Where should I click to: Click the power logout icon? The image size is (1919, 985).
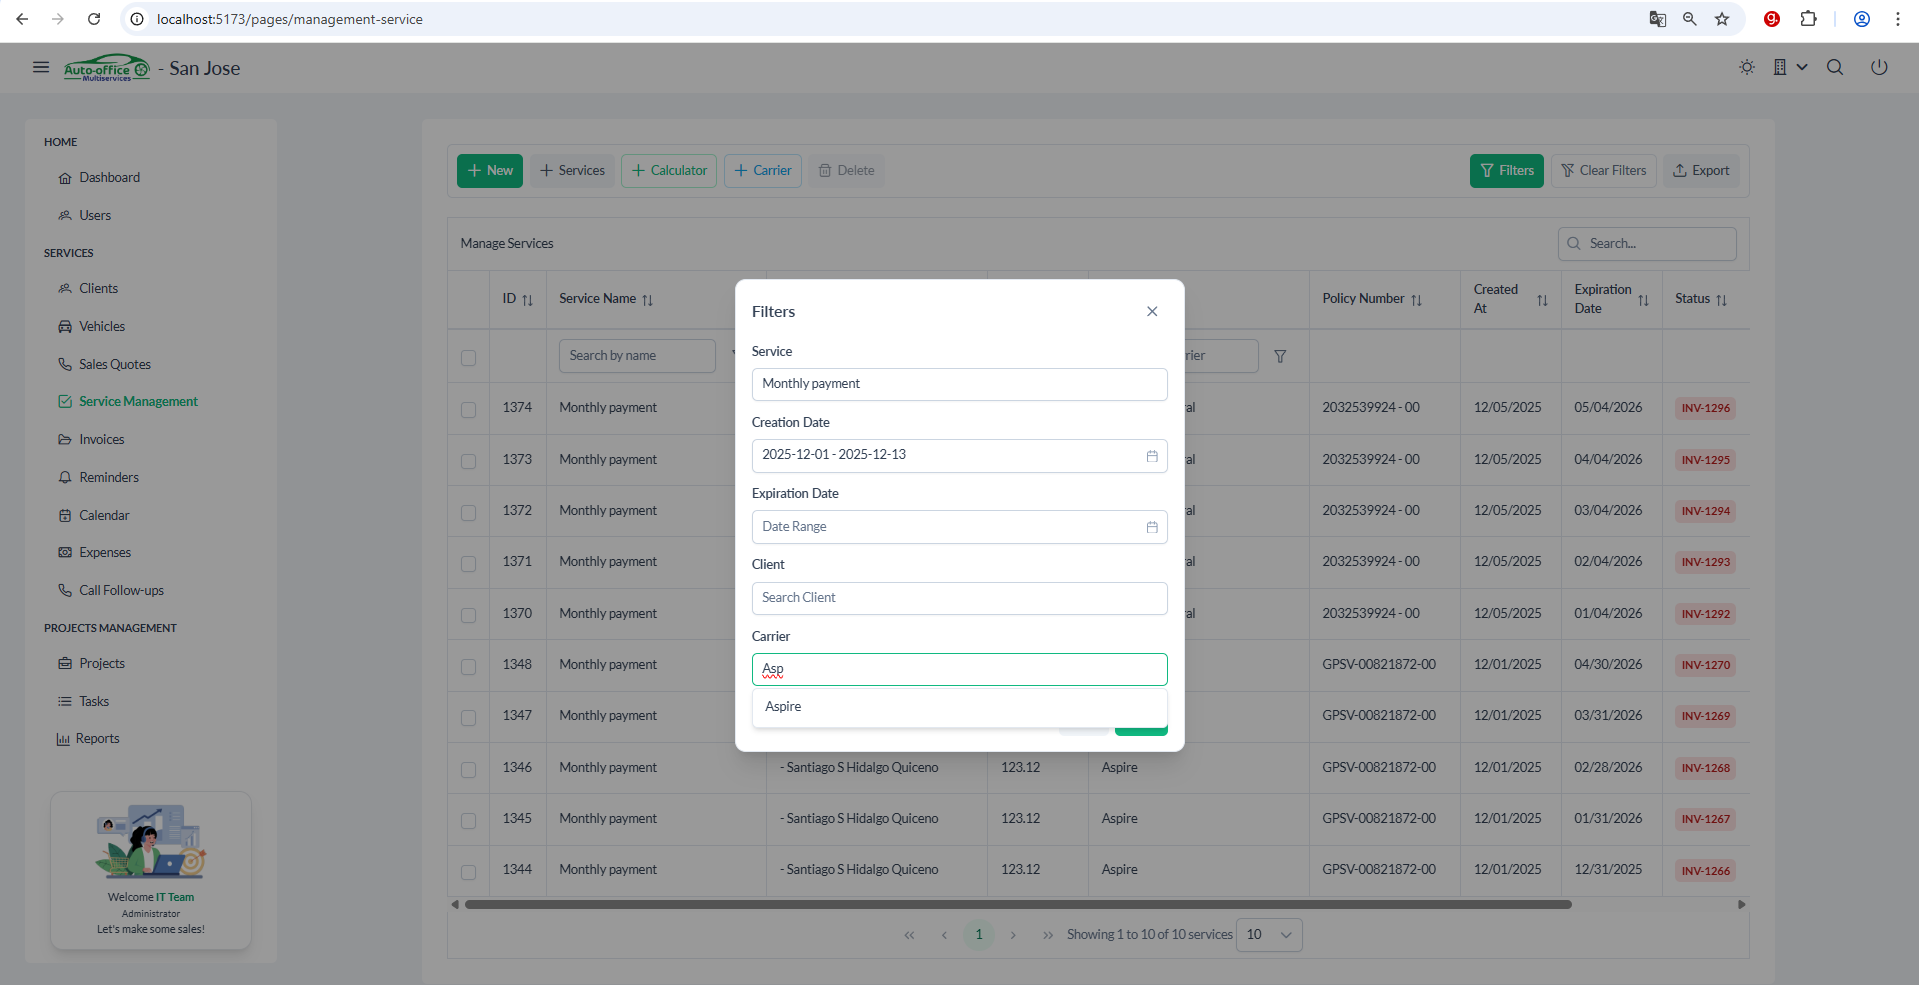click(x=1879, y=67)
